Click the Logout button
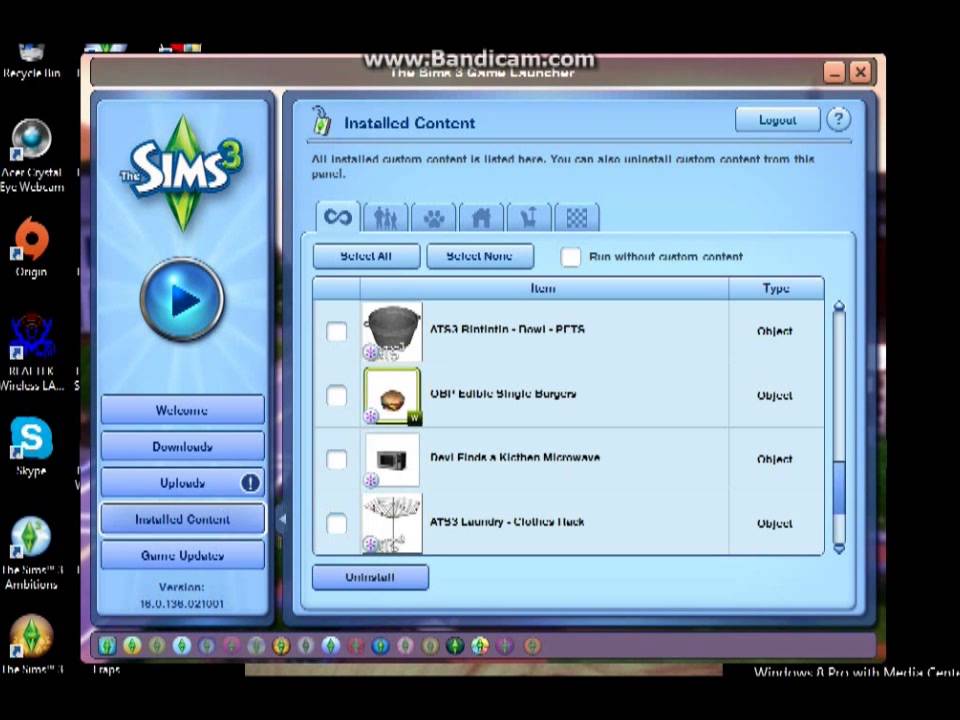The height and width of the screenshot is (720, 960). coord(778,119)
